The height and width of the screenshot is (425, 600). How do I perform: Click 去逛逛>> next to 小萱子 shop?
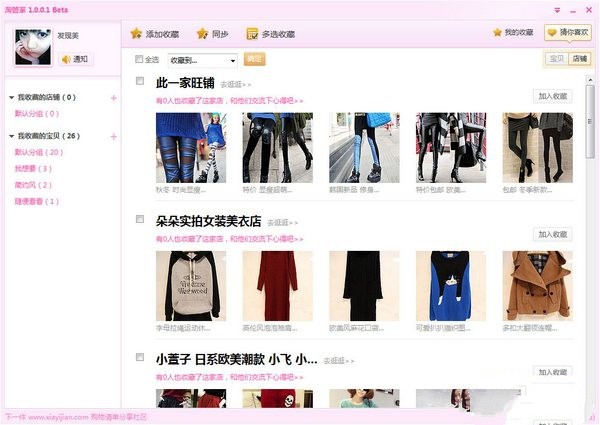coord(339,361)
